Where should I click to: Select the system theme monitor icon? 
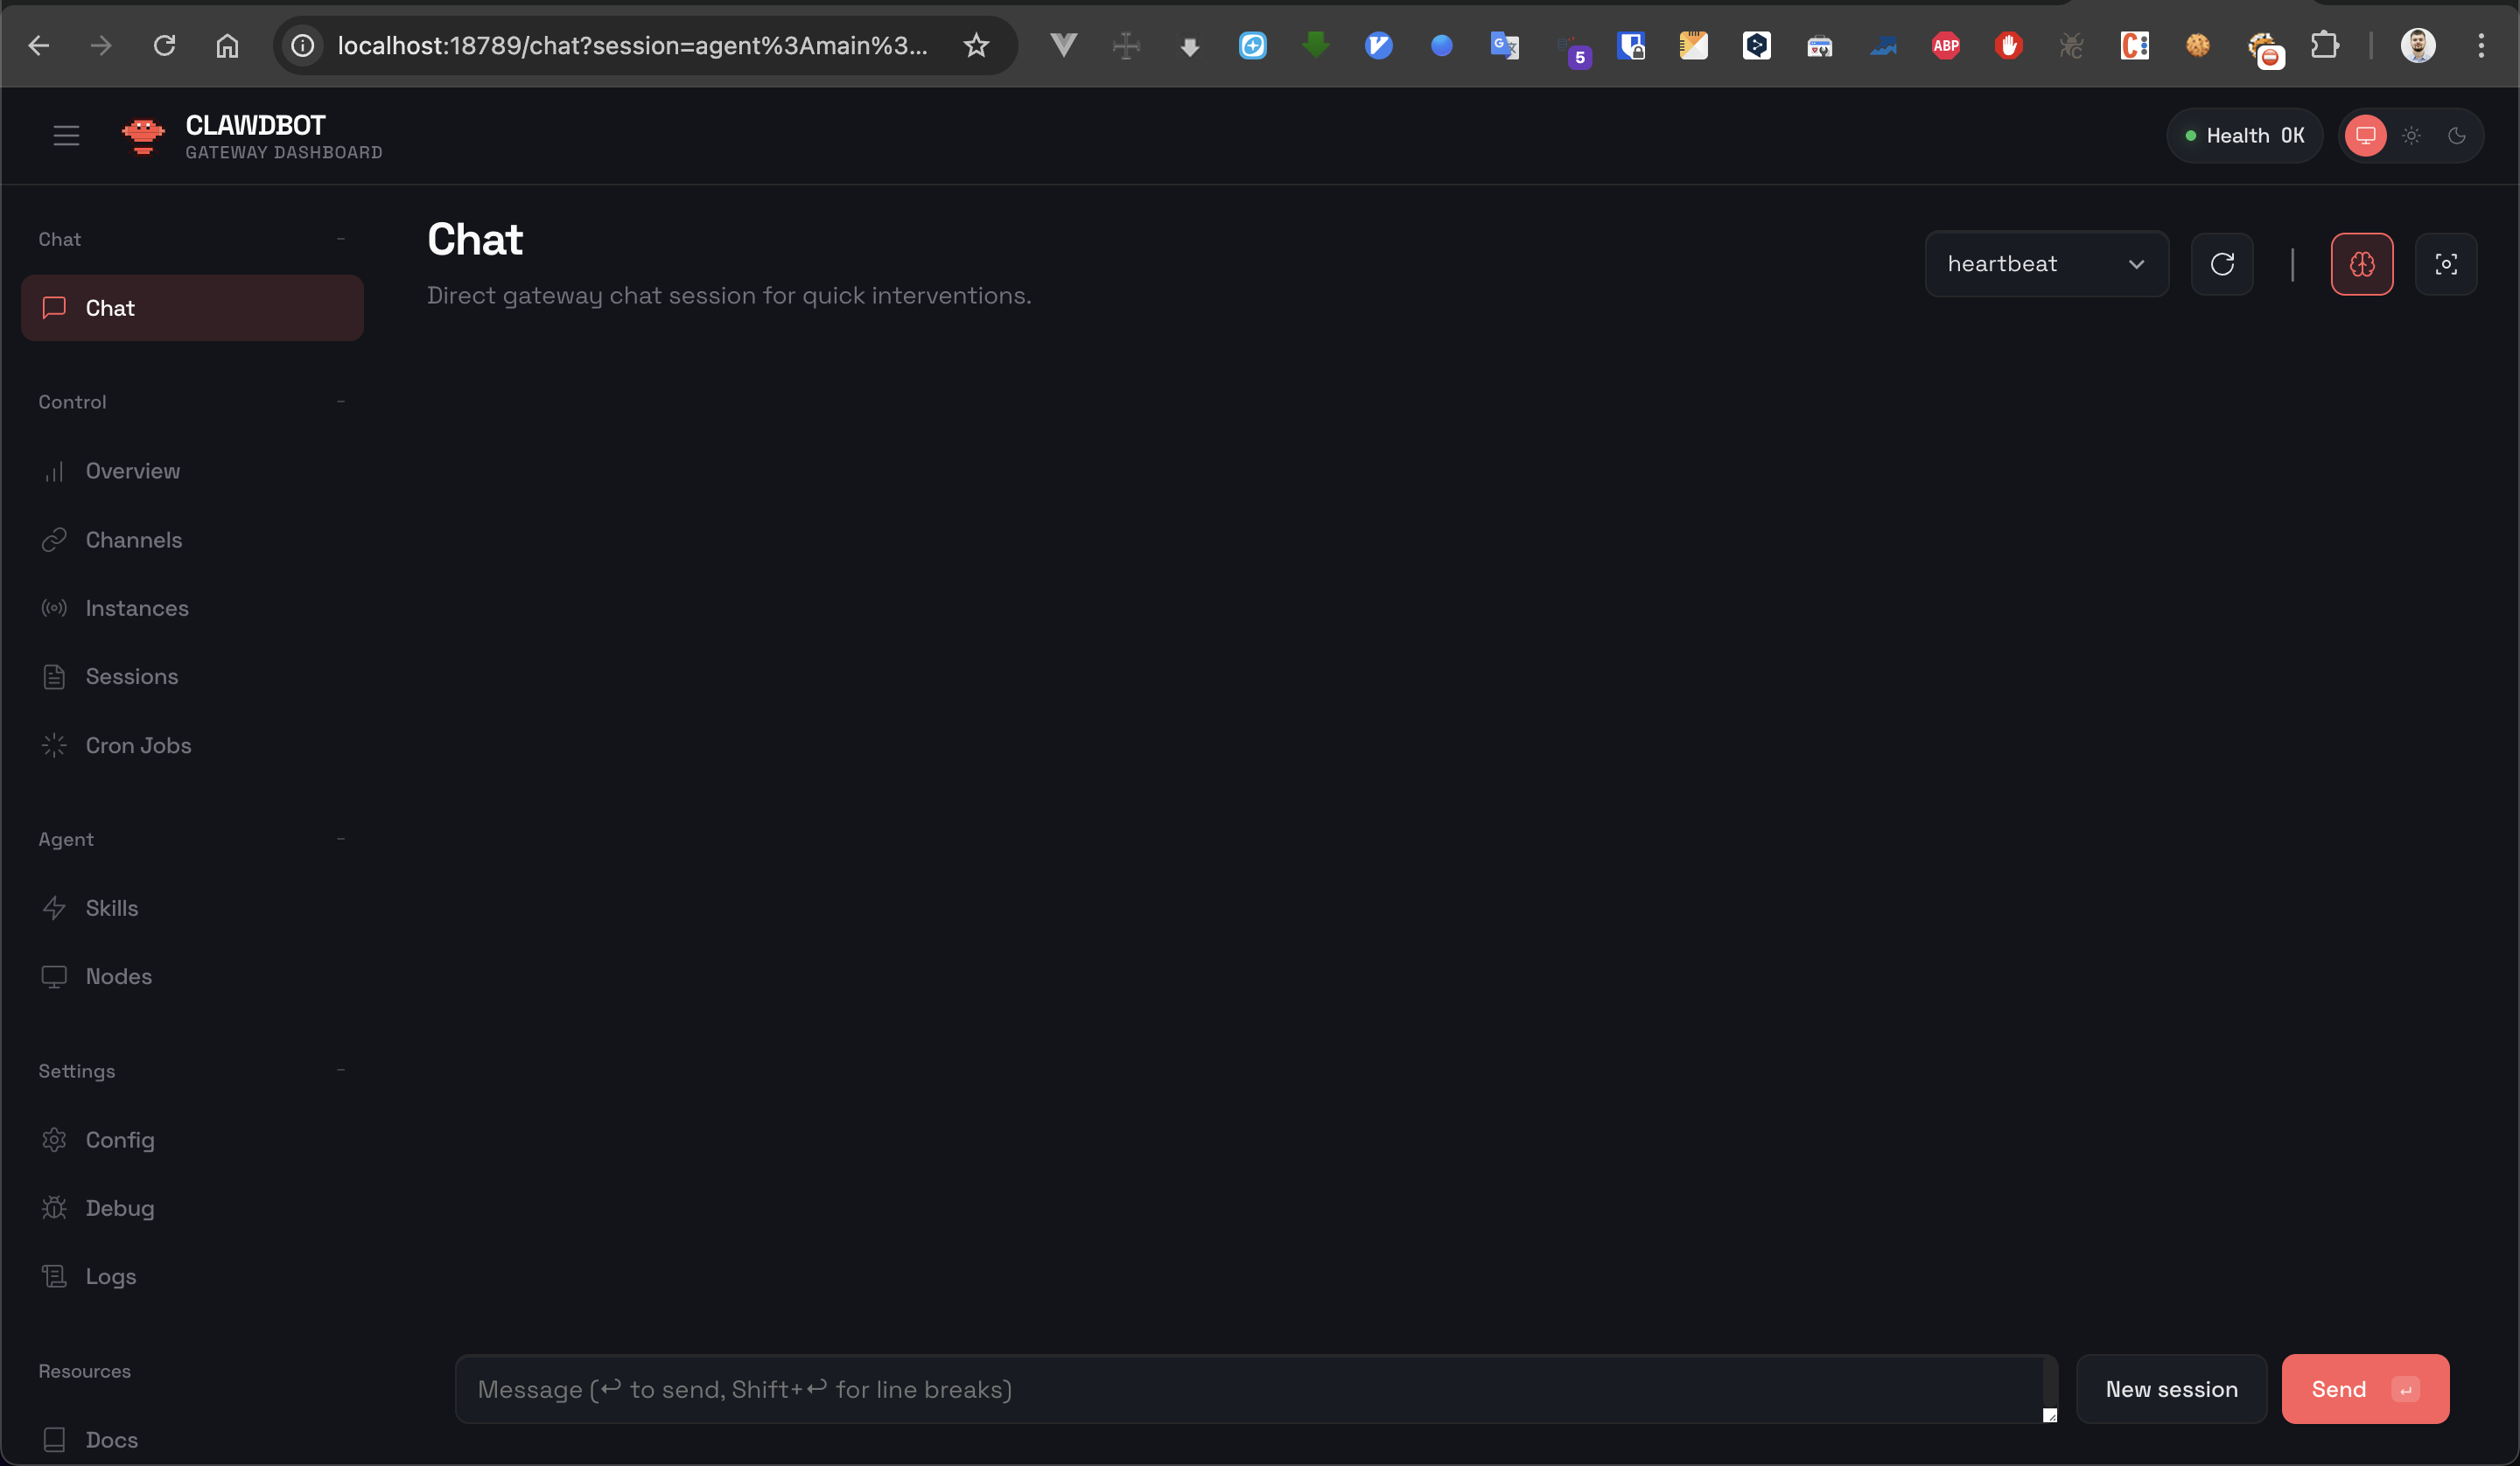[x=2365, y=135]
